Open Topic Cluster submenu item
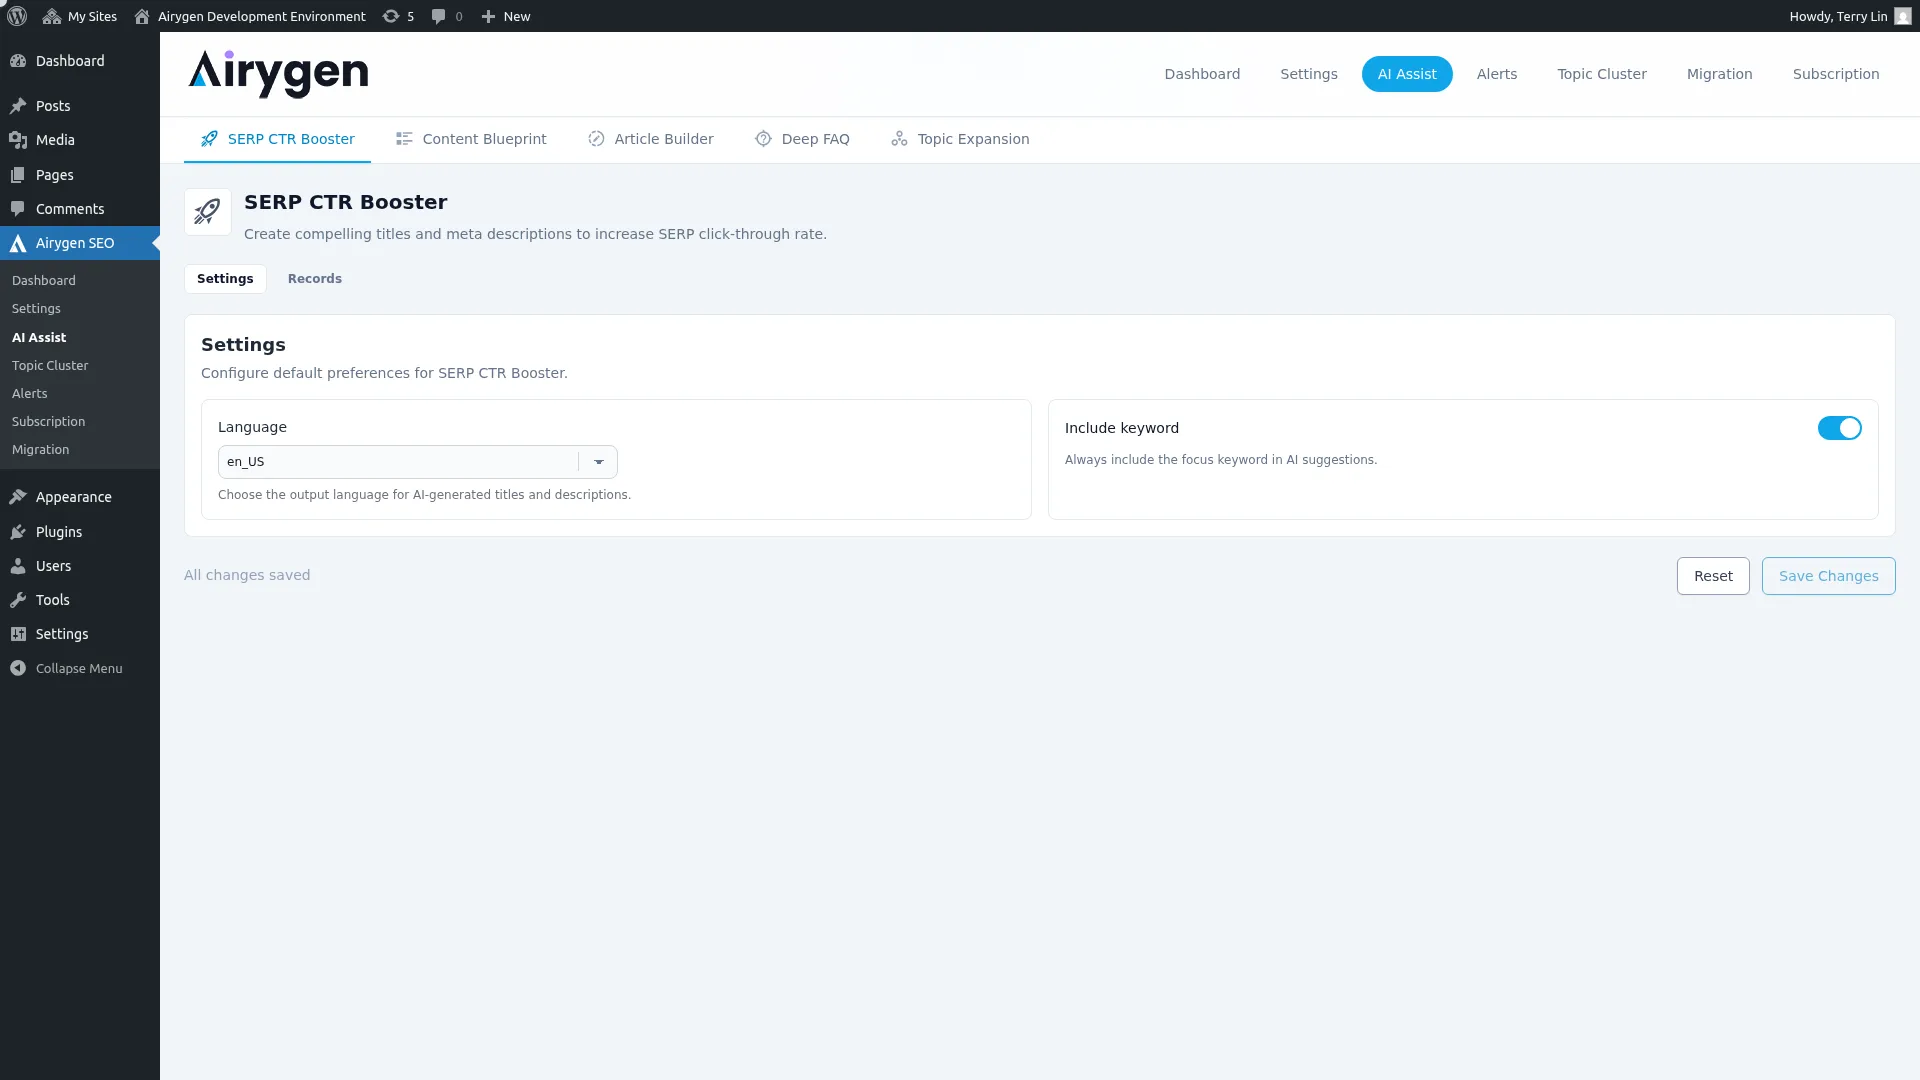This screenshot has width=1920, height=1080. [x=50, y=365]
